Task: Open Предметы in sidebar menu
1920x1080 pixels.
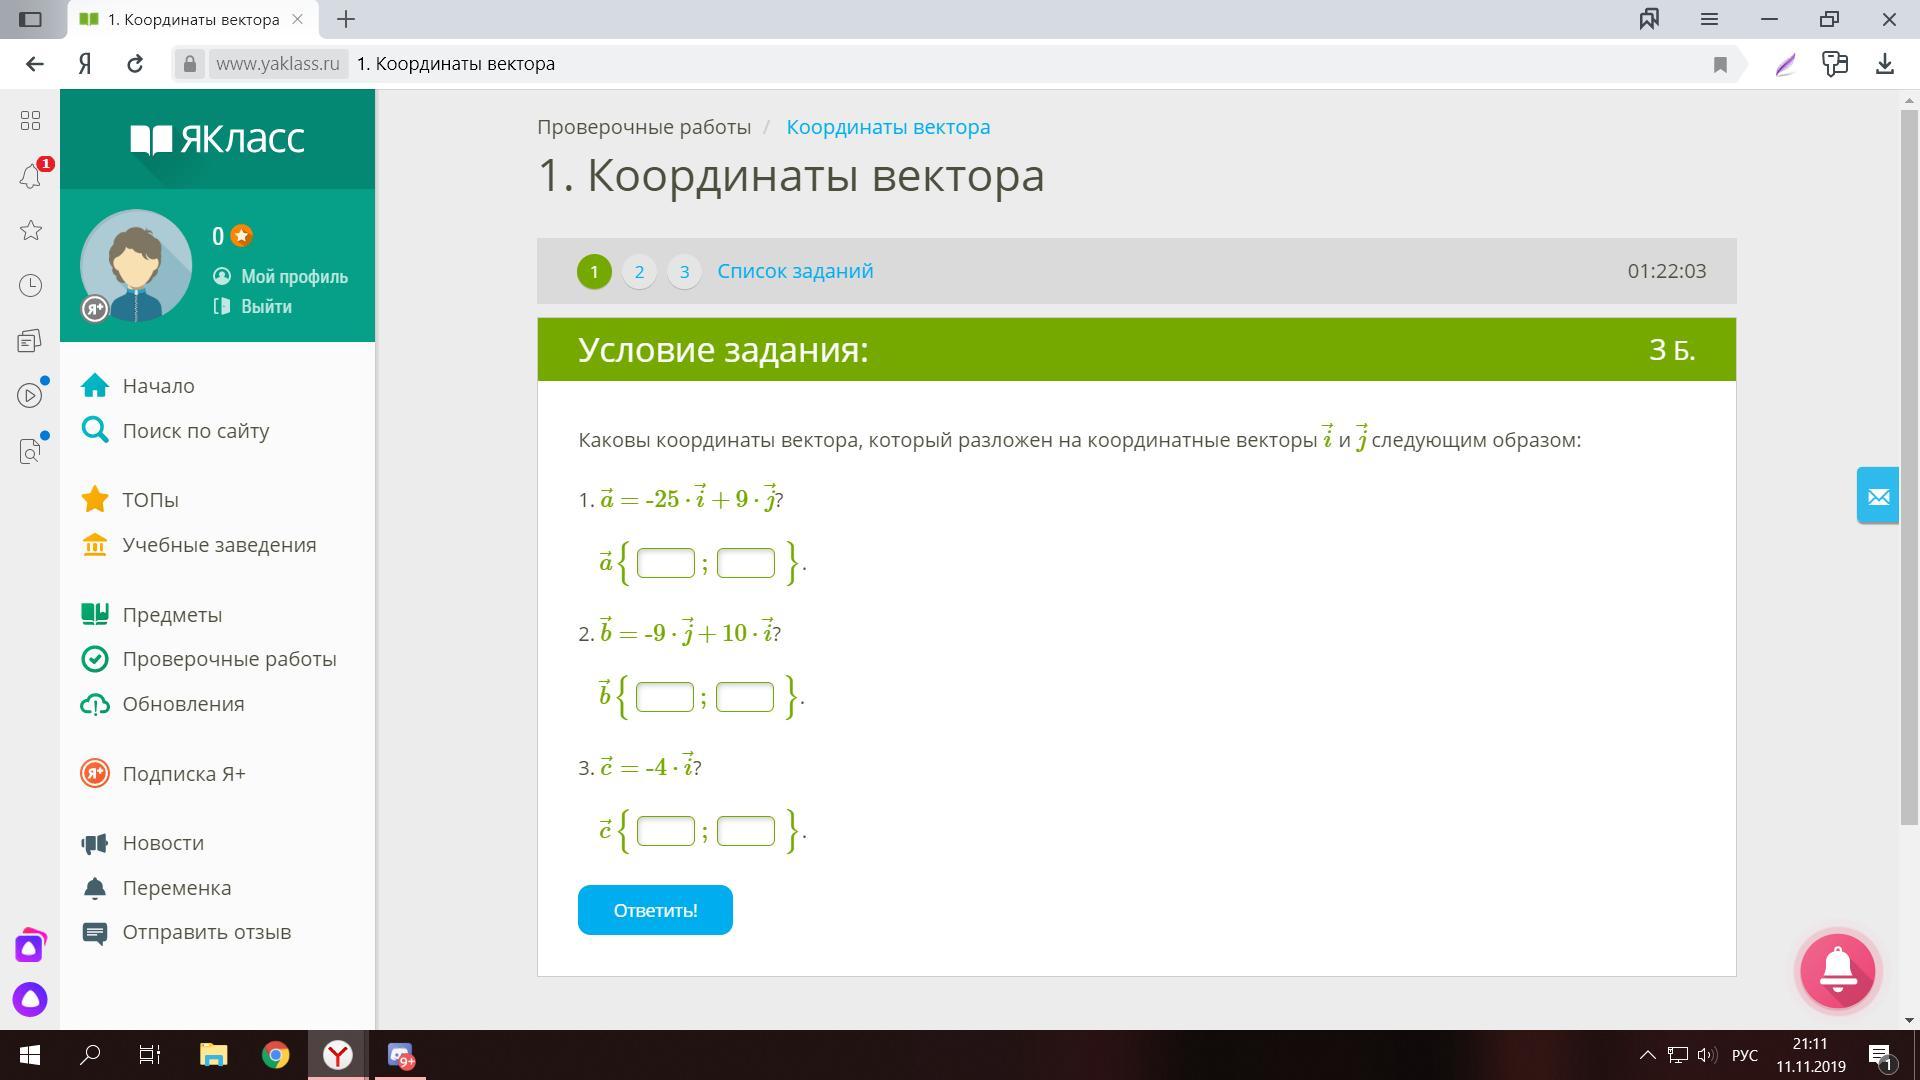Action: pos(172,615)
